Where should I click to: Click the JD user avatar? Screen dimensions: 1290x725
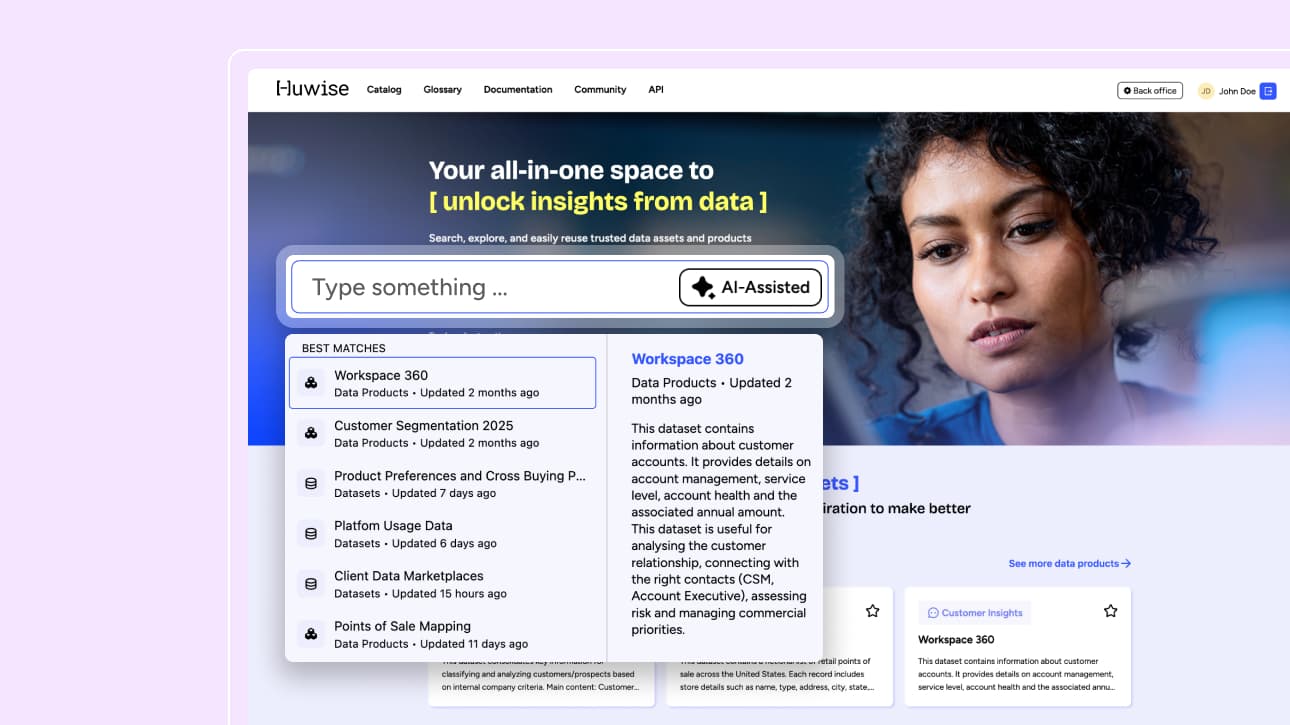tap(1205, 91)
